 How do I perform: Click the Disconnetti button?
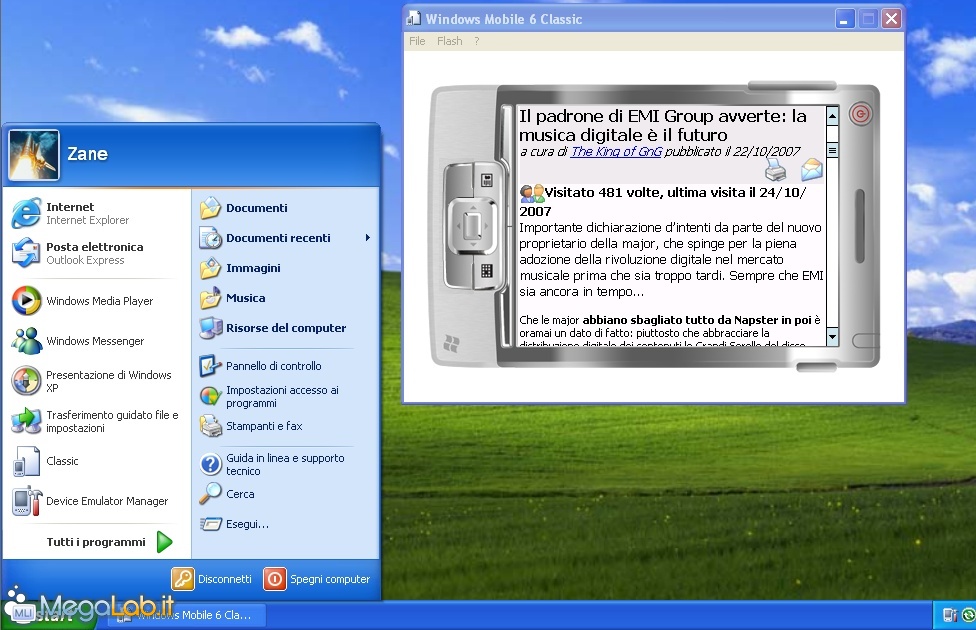[212, 579]
